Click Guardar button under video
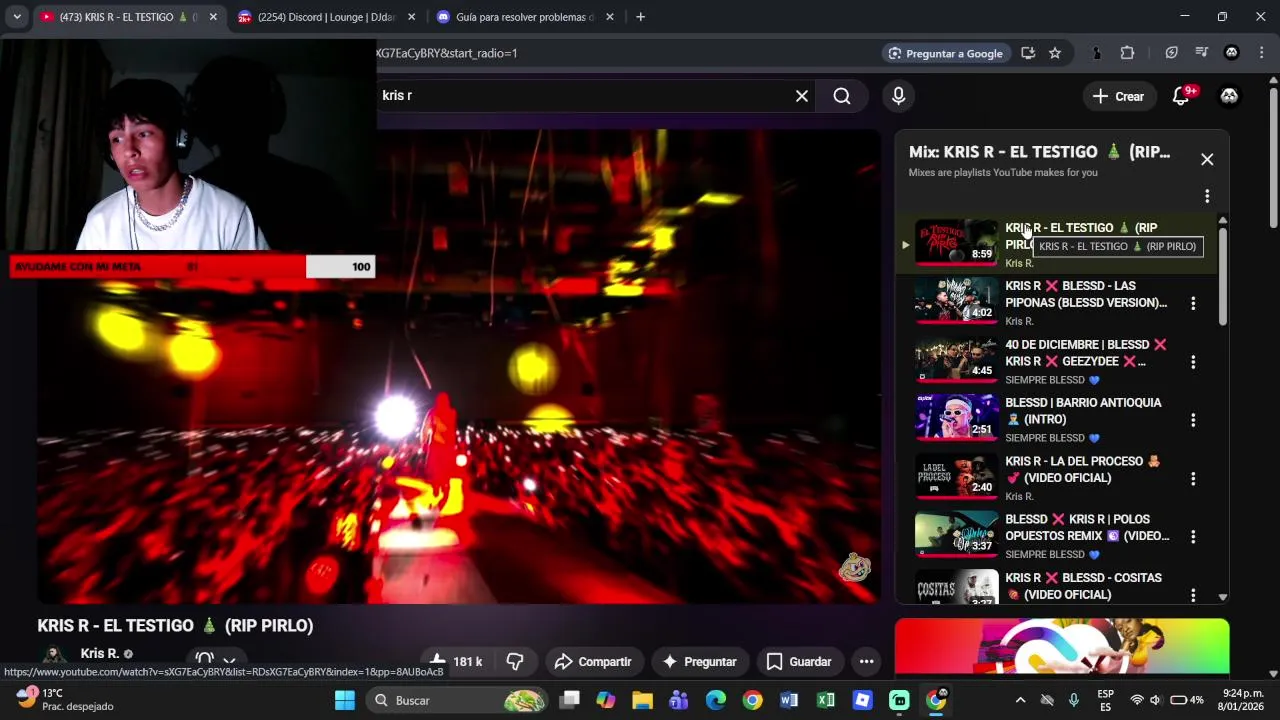 coord(798,661)
